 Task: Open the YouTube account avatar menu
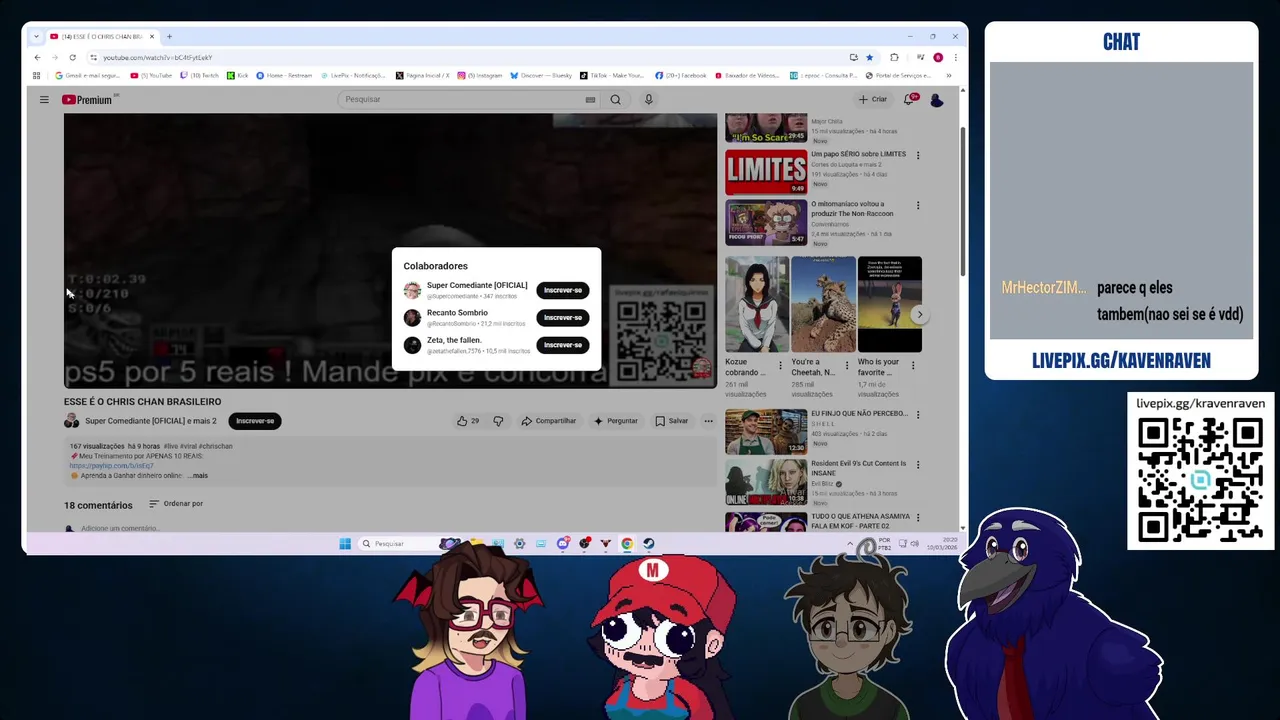coord(936,99)
